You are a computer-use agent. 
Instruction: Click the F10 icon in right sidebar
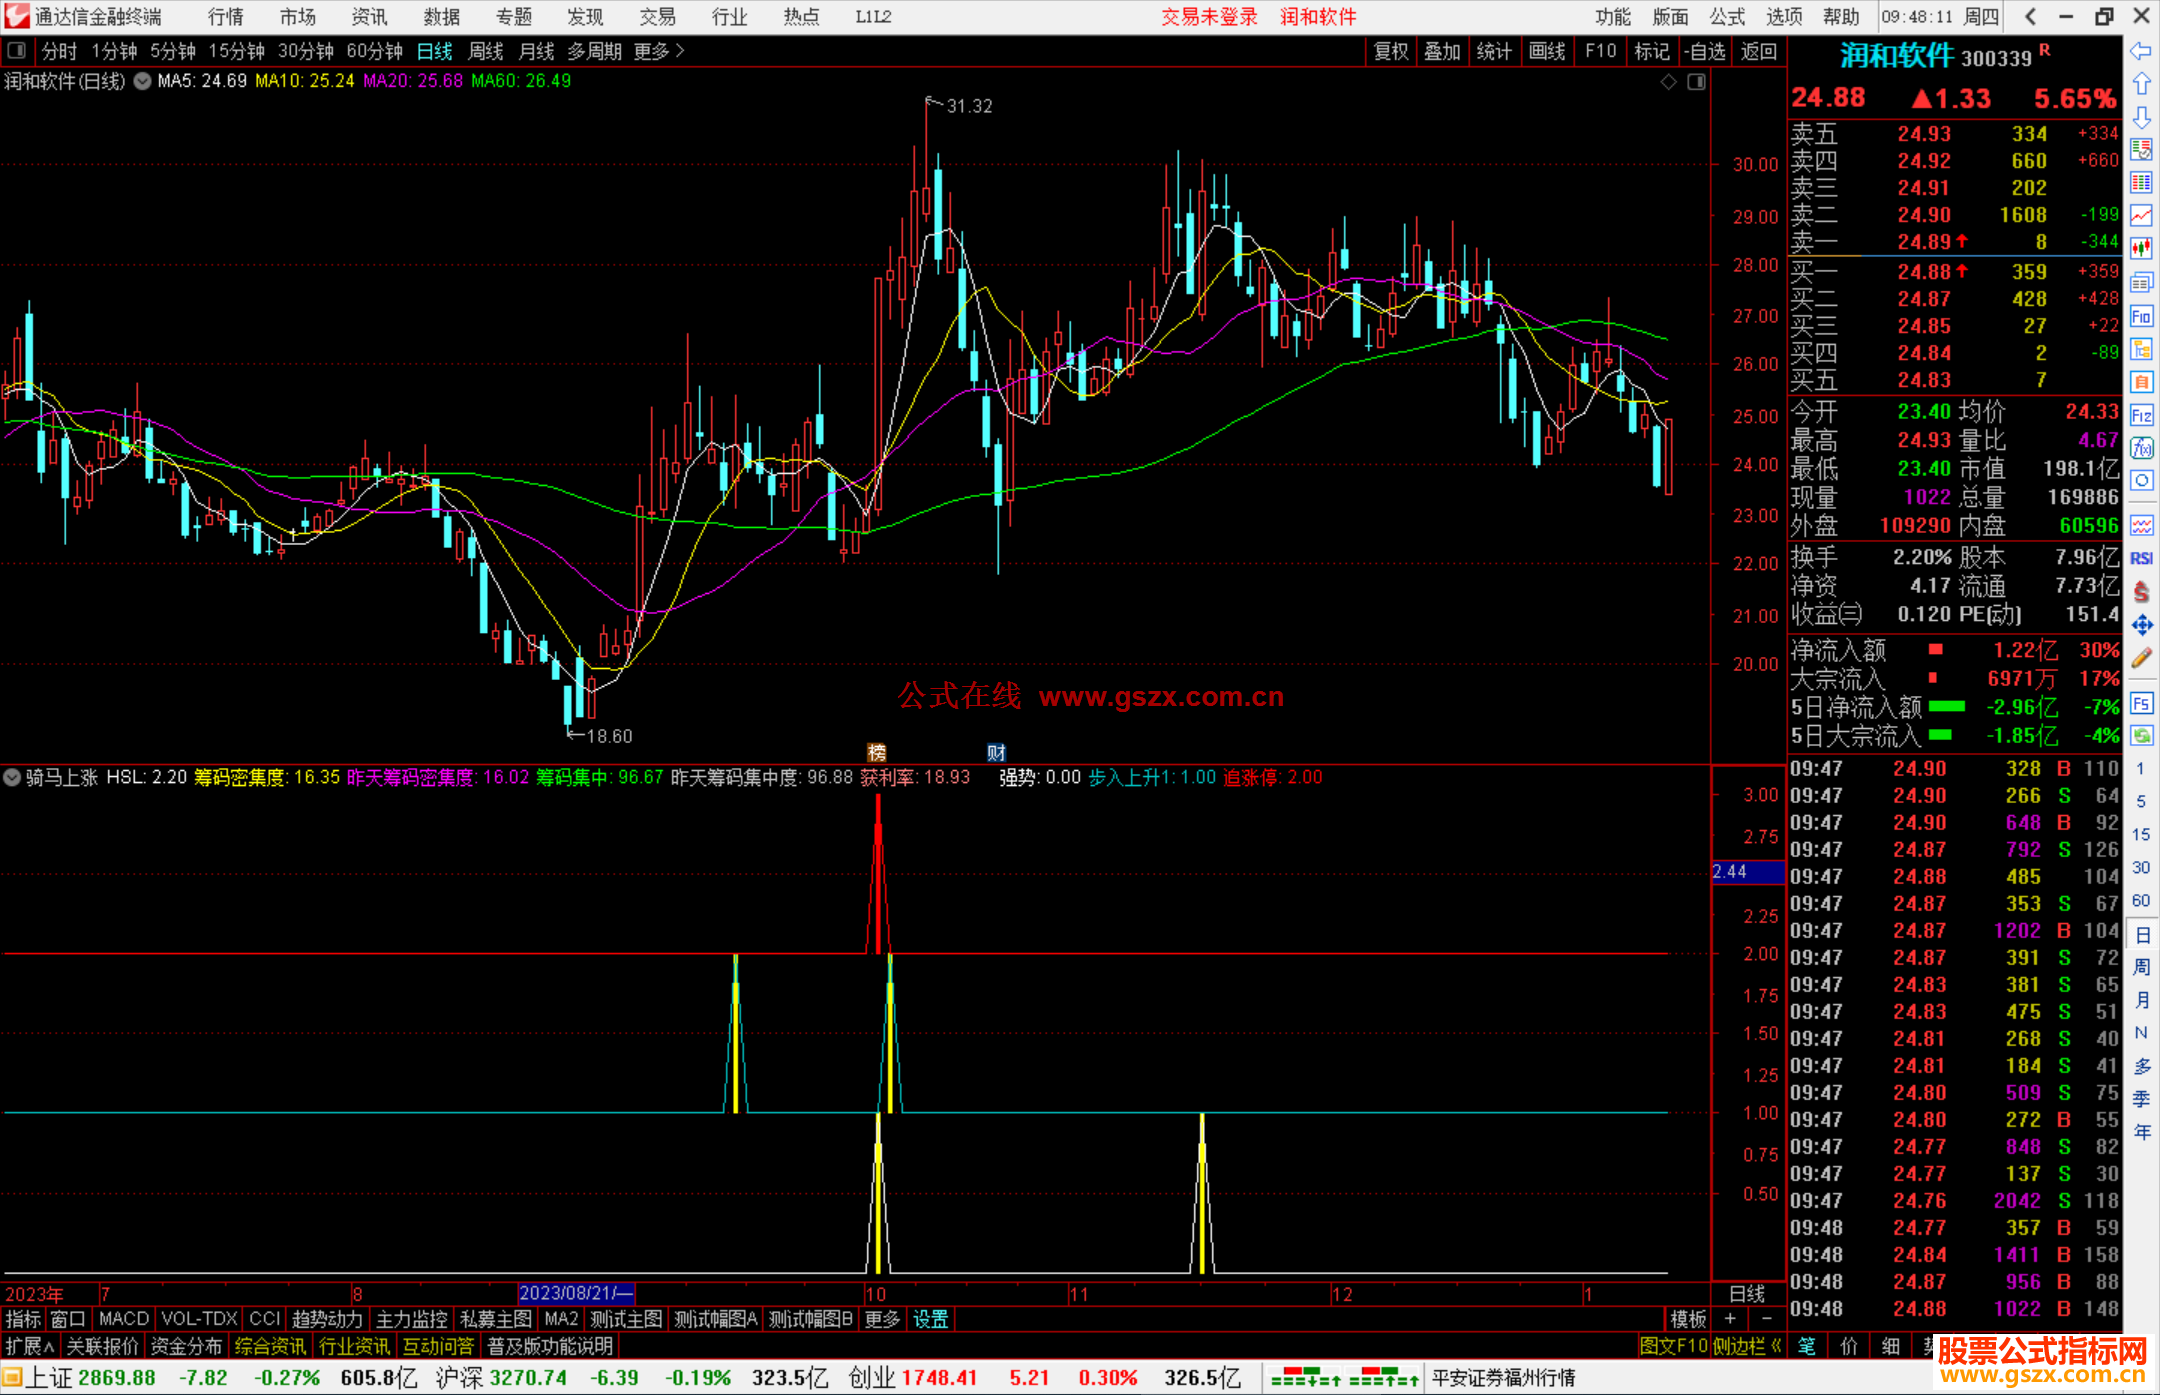coord(2141,317)
